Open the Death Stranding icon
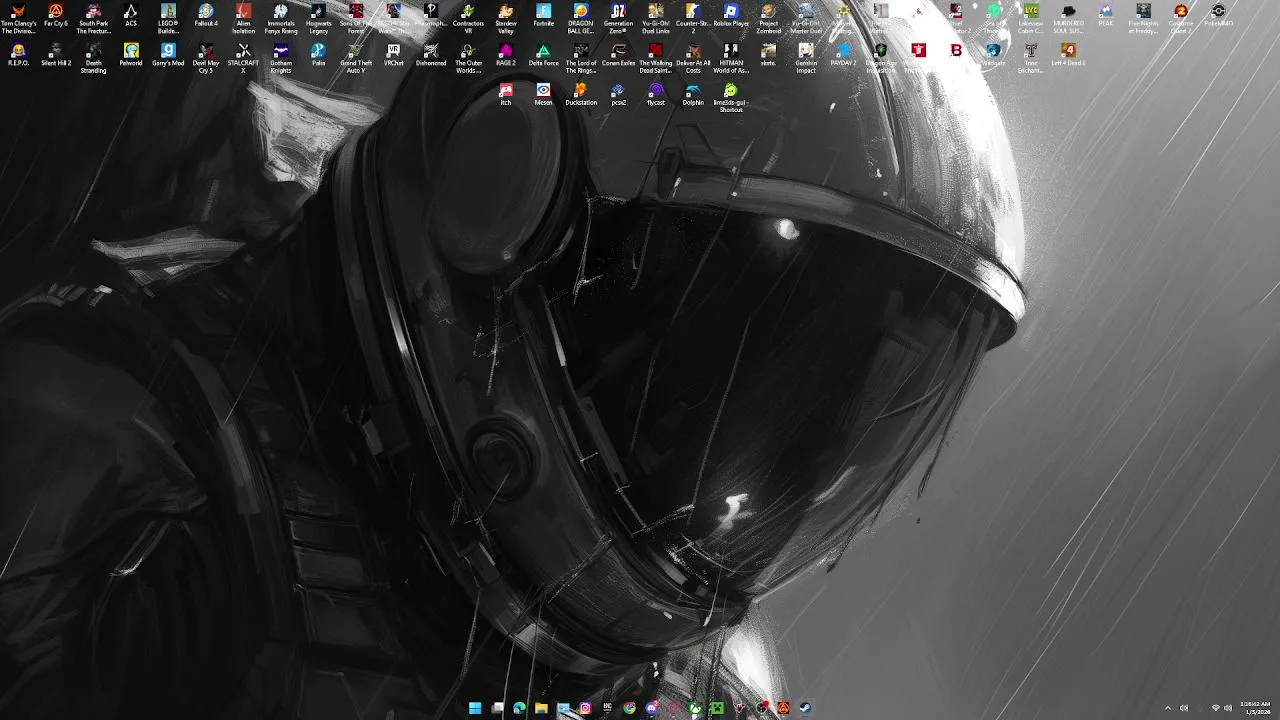The image size is (1280, 720). [93, 58]
